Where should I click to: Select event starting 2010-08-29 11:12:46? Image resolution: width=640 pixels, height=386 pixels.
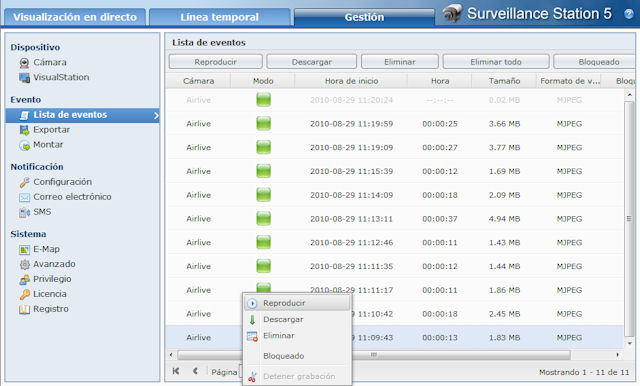[394, 242]
